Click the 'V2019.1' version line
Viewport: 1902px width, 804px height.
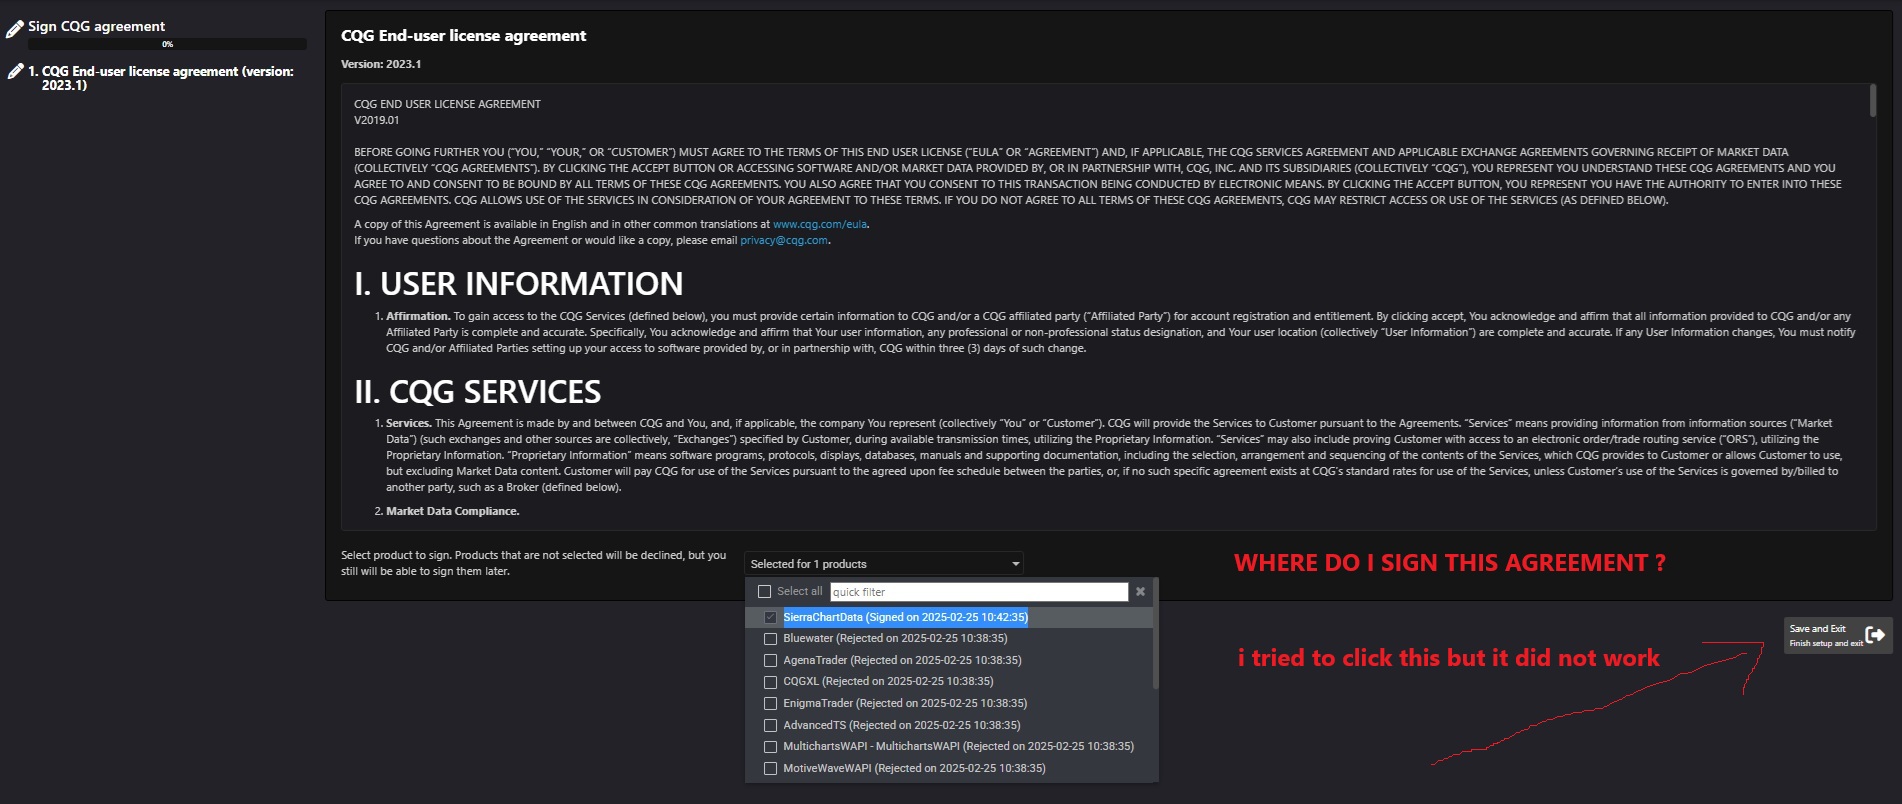[376, 120]
